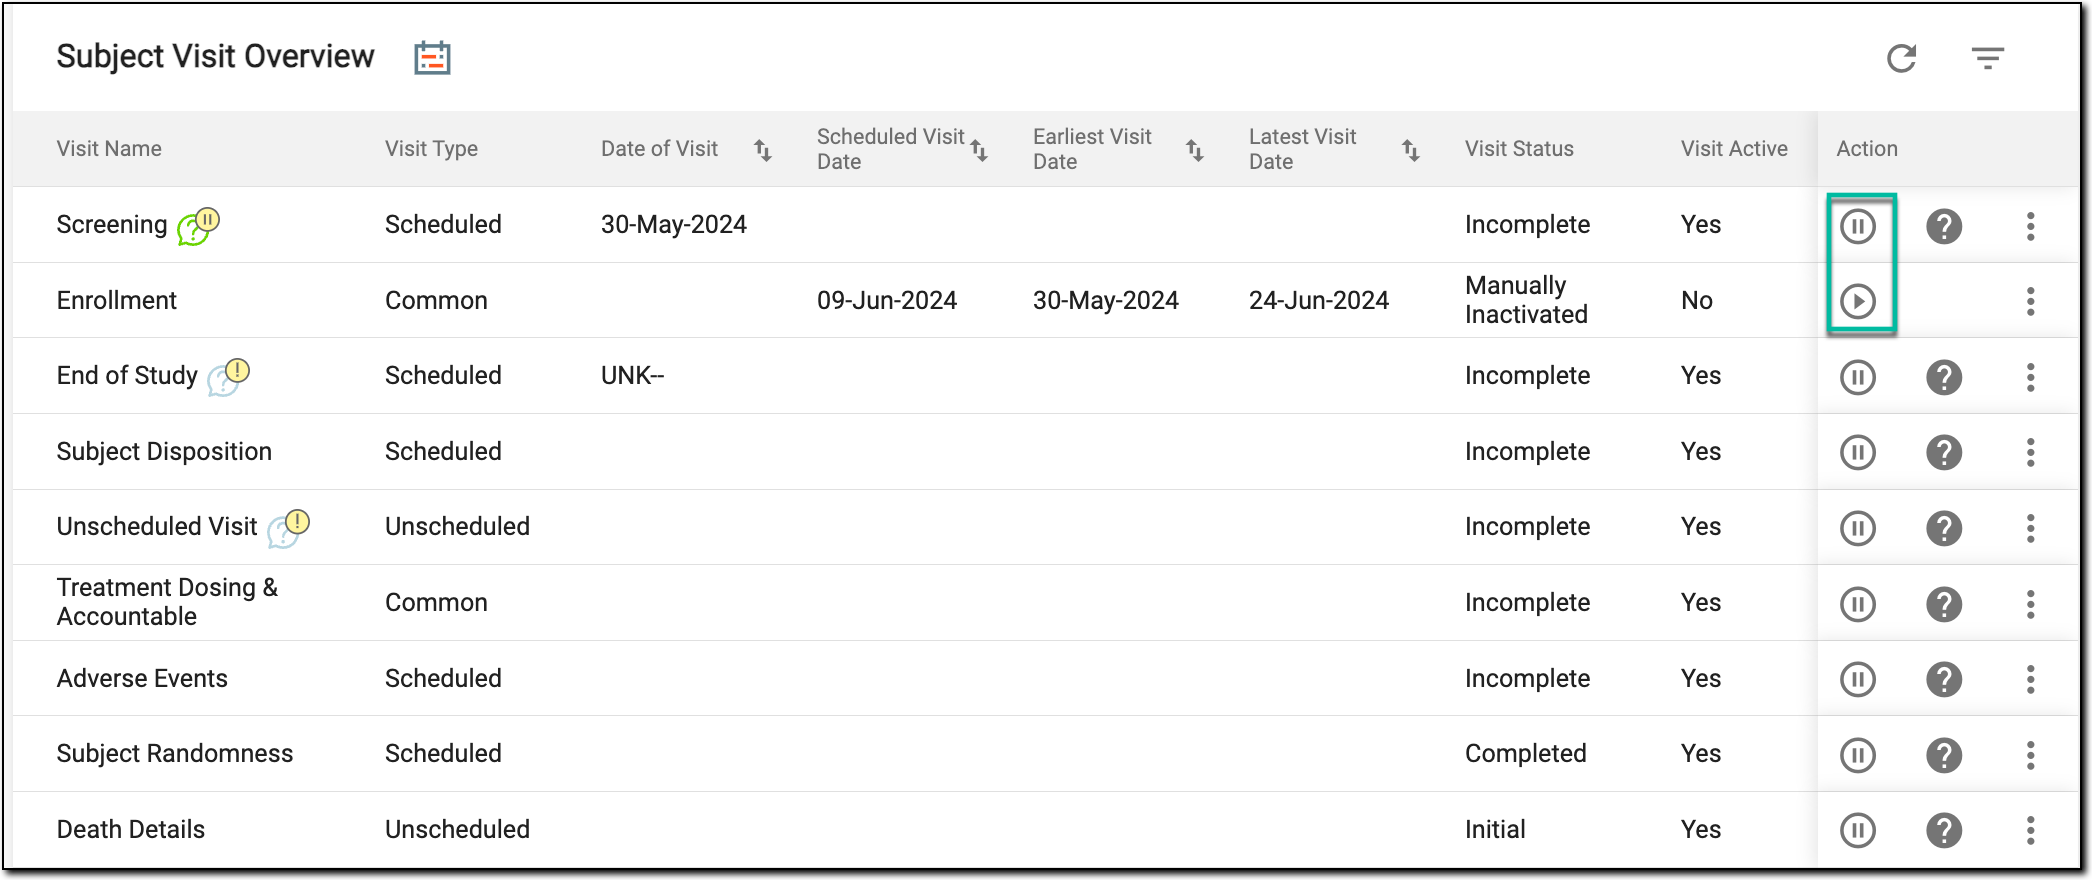Image resolution: width=2092 pixels, height=880 pixels.
Task: Open more options menu for Screening row
Action: pos(2030,226)
